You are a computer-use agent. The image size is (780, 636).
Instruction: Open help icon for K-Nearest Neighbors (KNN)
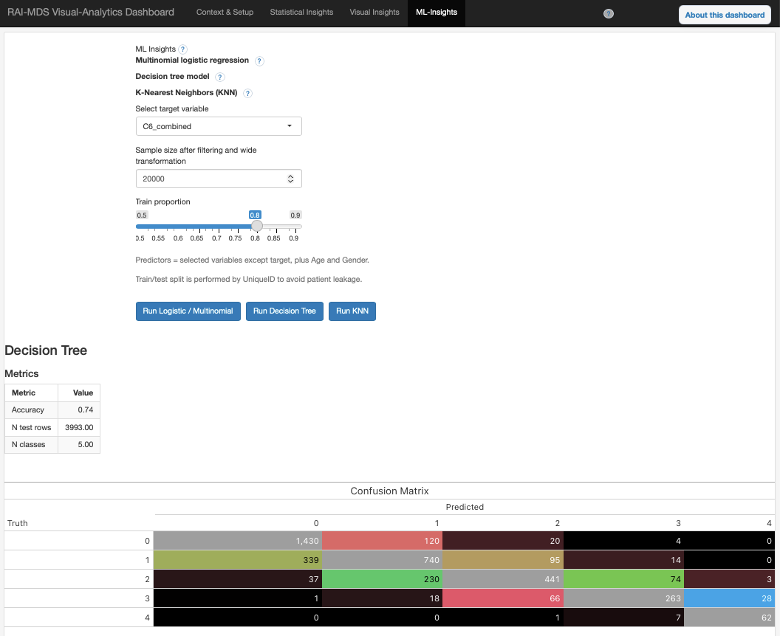coord(248,93)
